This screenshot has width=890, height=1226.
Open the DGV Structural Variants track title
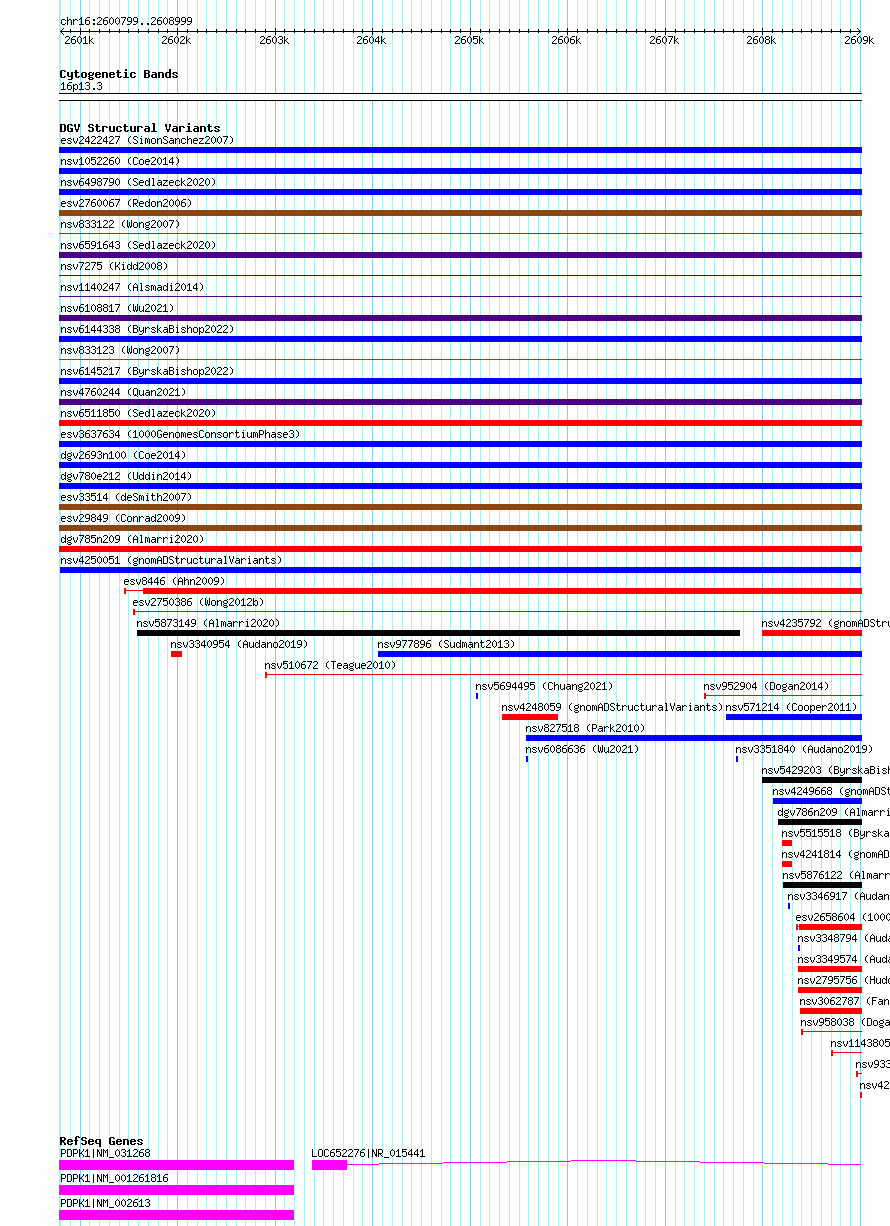[x=140, y=128]
